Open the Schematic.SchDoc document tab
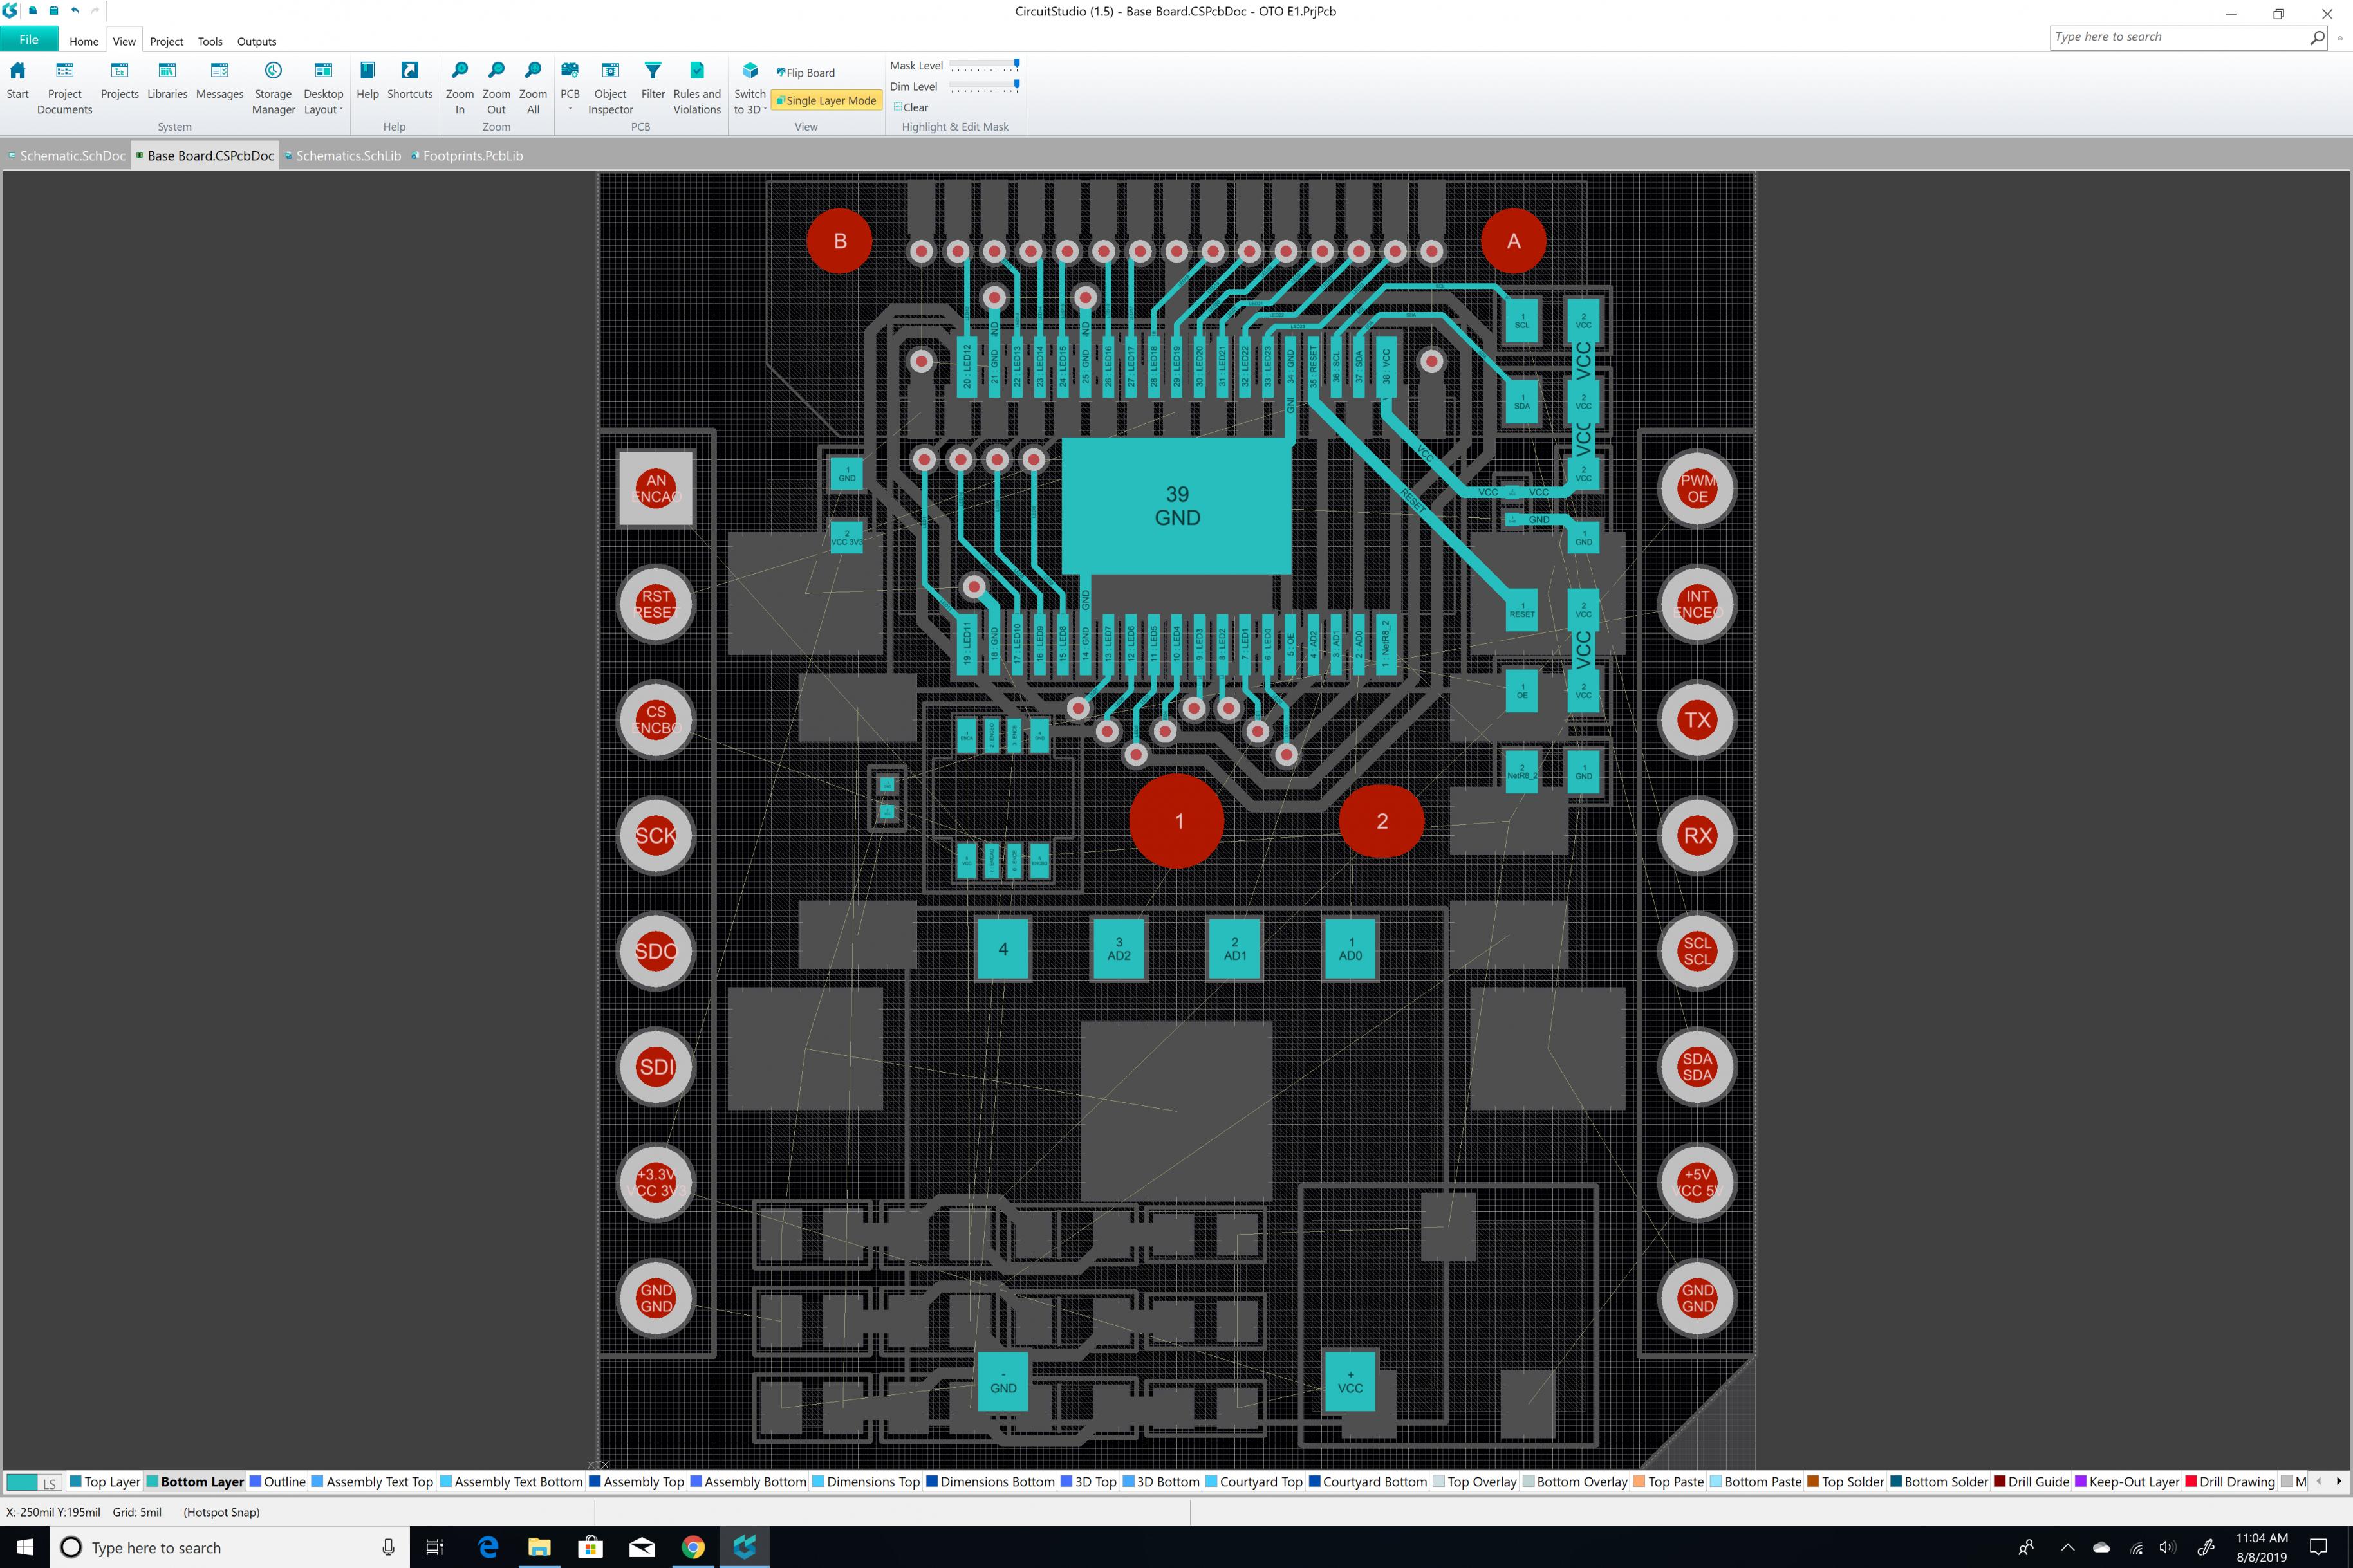This screenshot has width=2353, height=1568. (x=67, y=155)
